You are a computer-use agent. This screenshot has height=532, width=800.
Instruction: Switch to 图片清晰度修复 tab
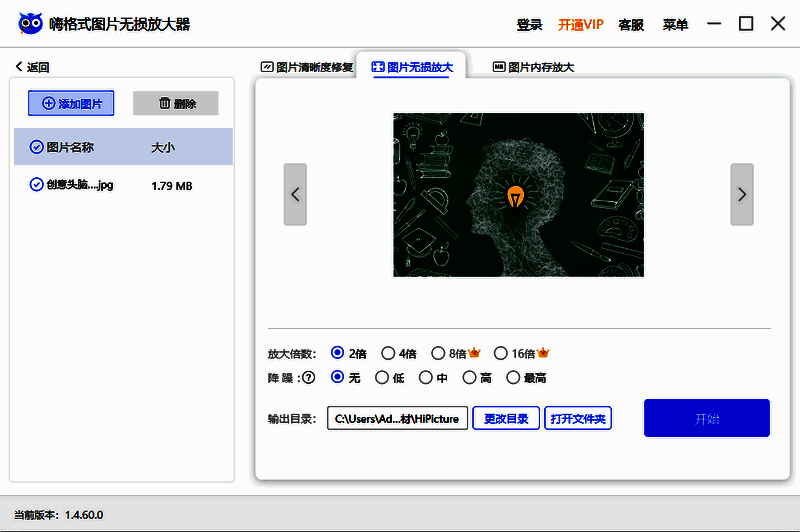point(307,67)
